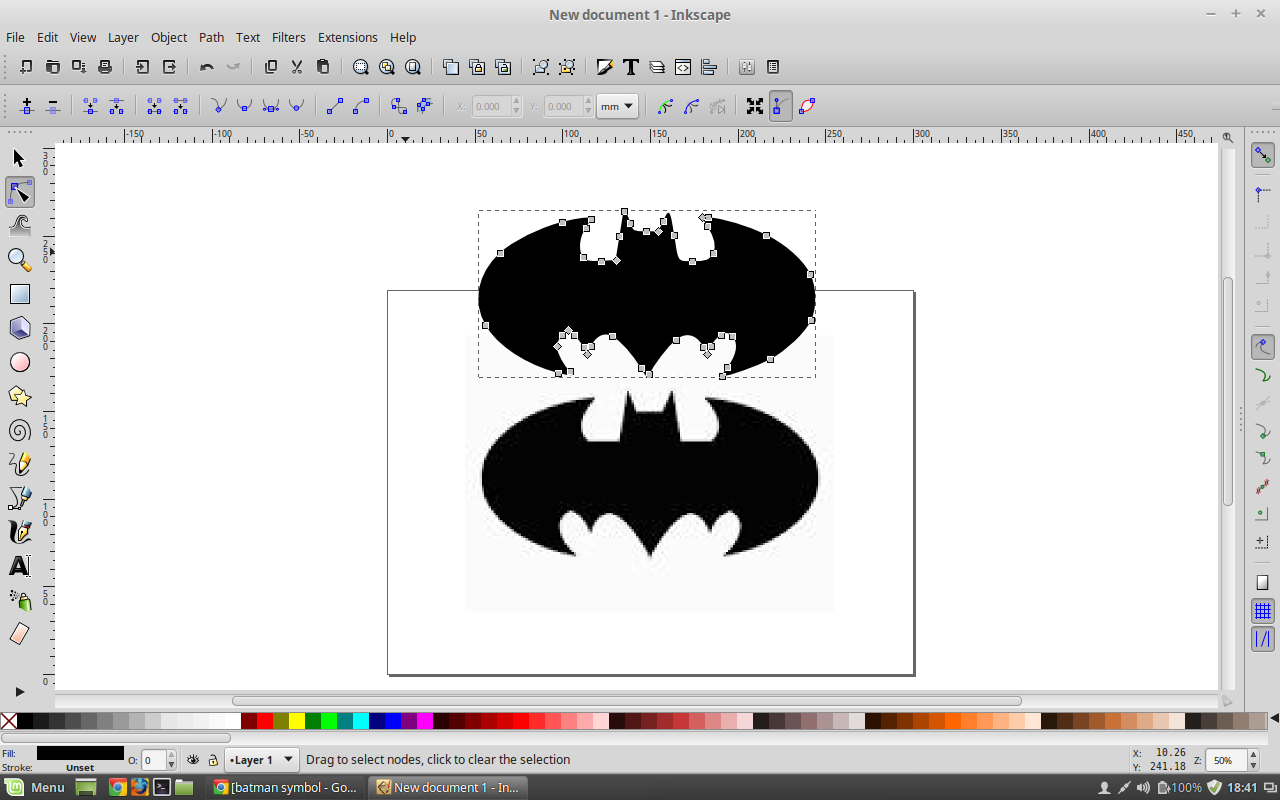
Task: Toggle current layer lock icon
Action: [x=213, y=760]
